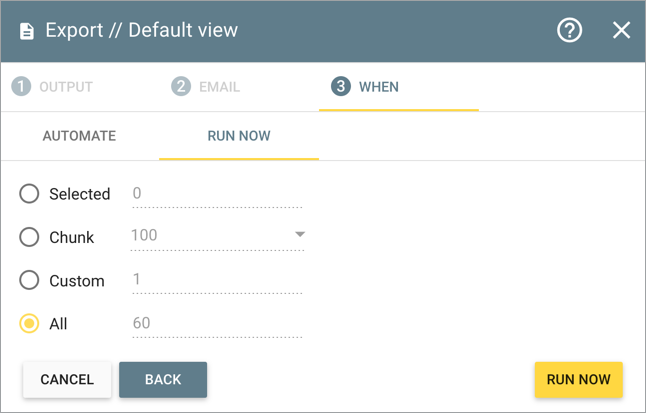Expand the Chunk size dropdown arrow

[x=299, y=235]
